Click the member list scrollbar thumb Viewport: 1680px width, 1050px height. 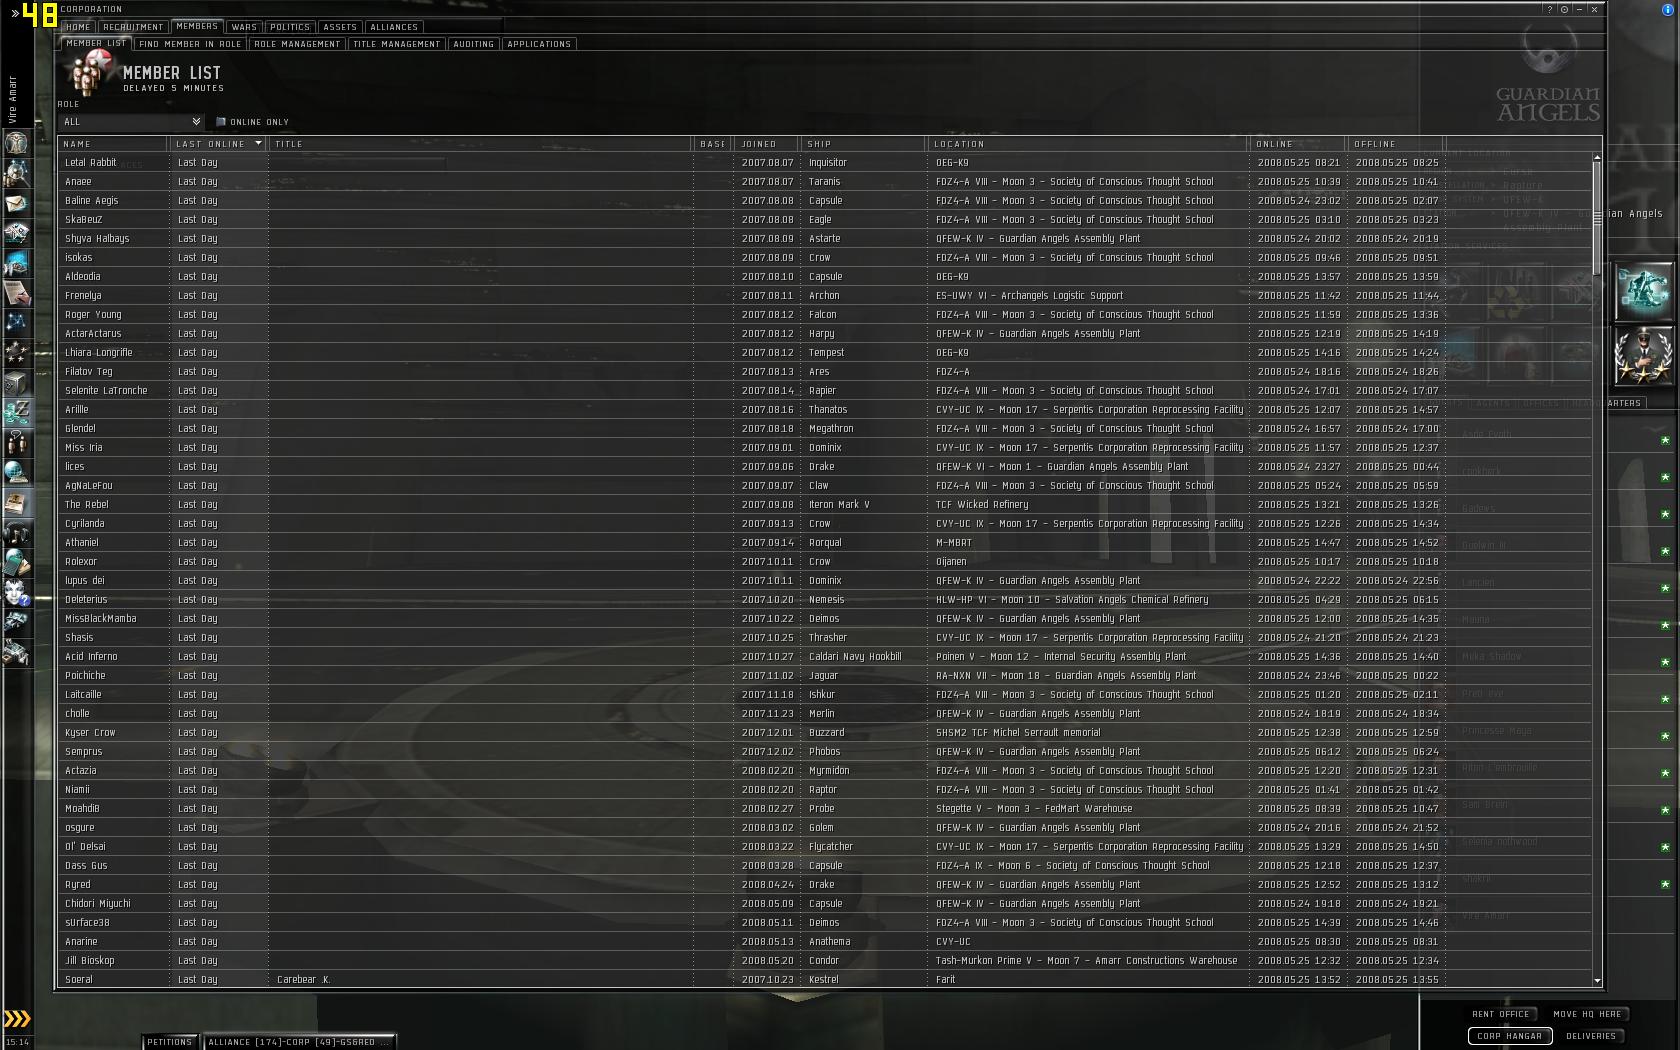point(1597,216)
